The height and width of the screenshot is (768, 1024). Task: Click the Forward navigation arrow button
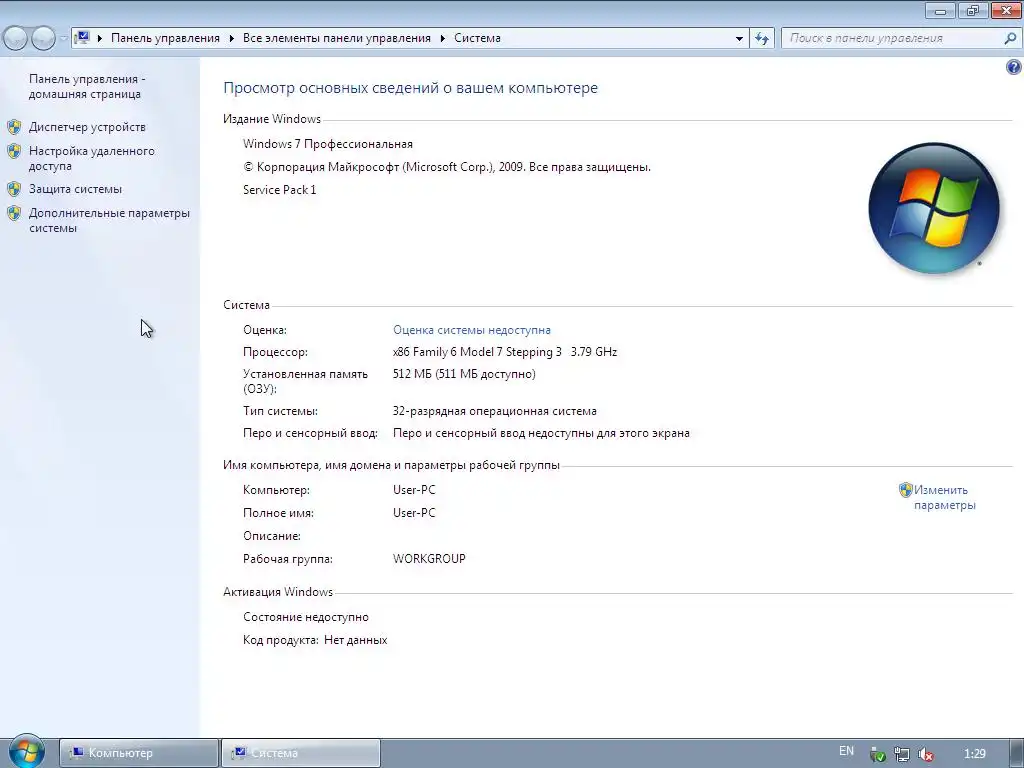[x=43, y=38]
